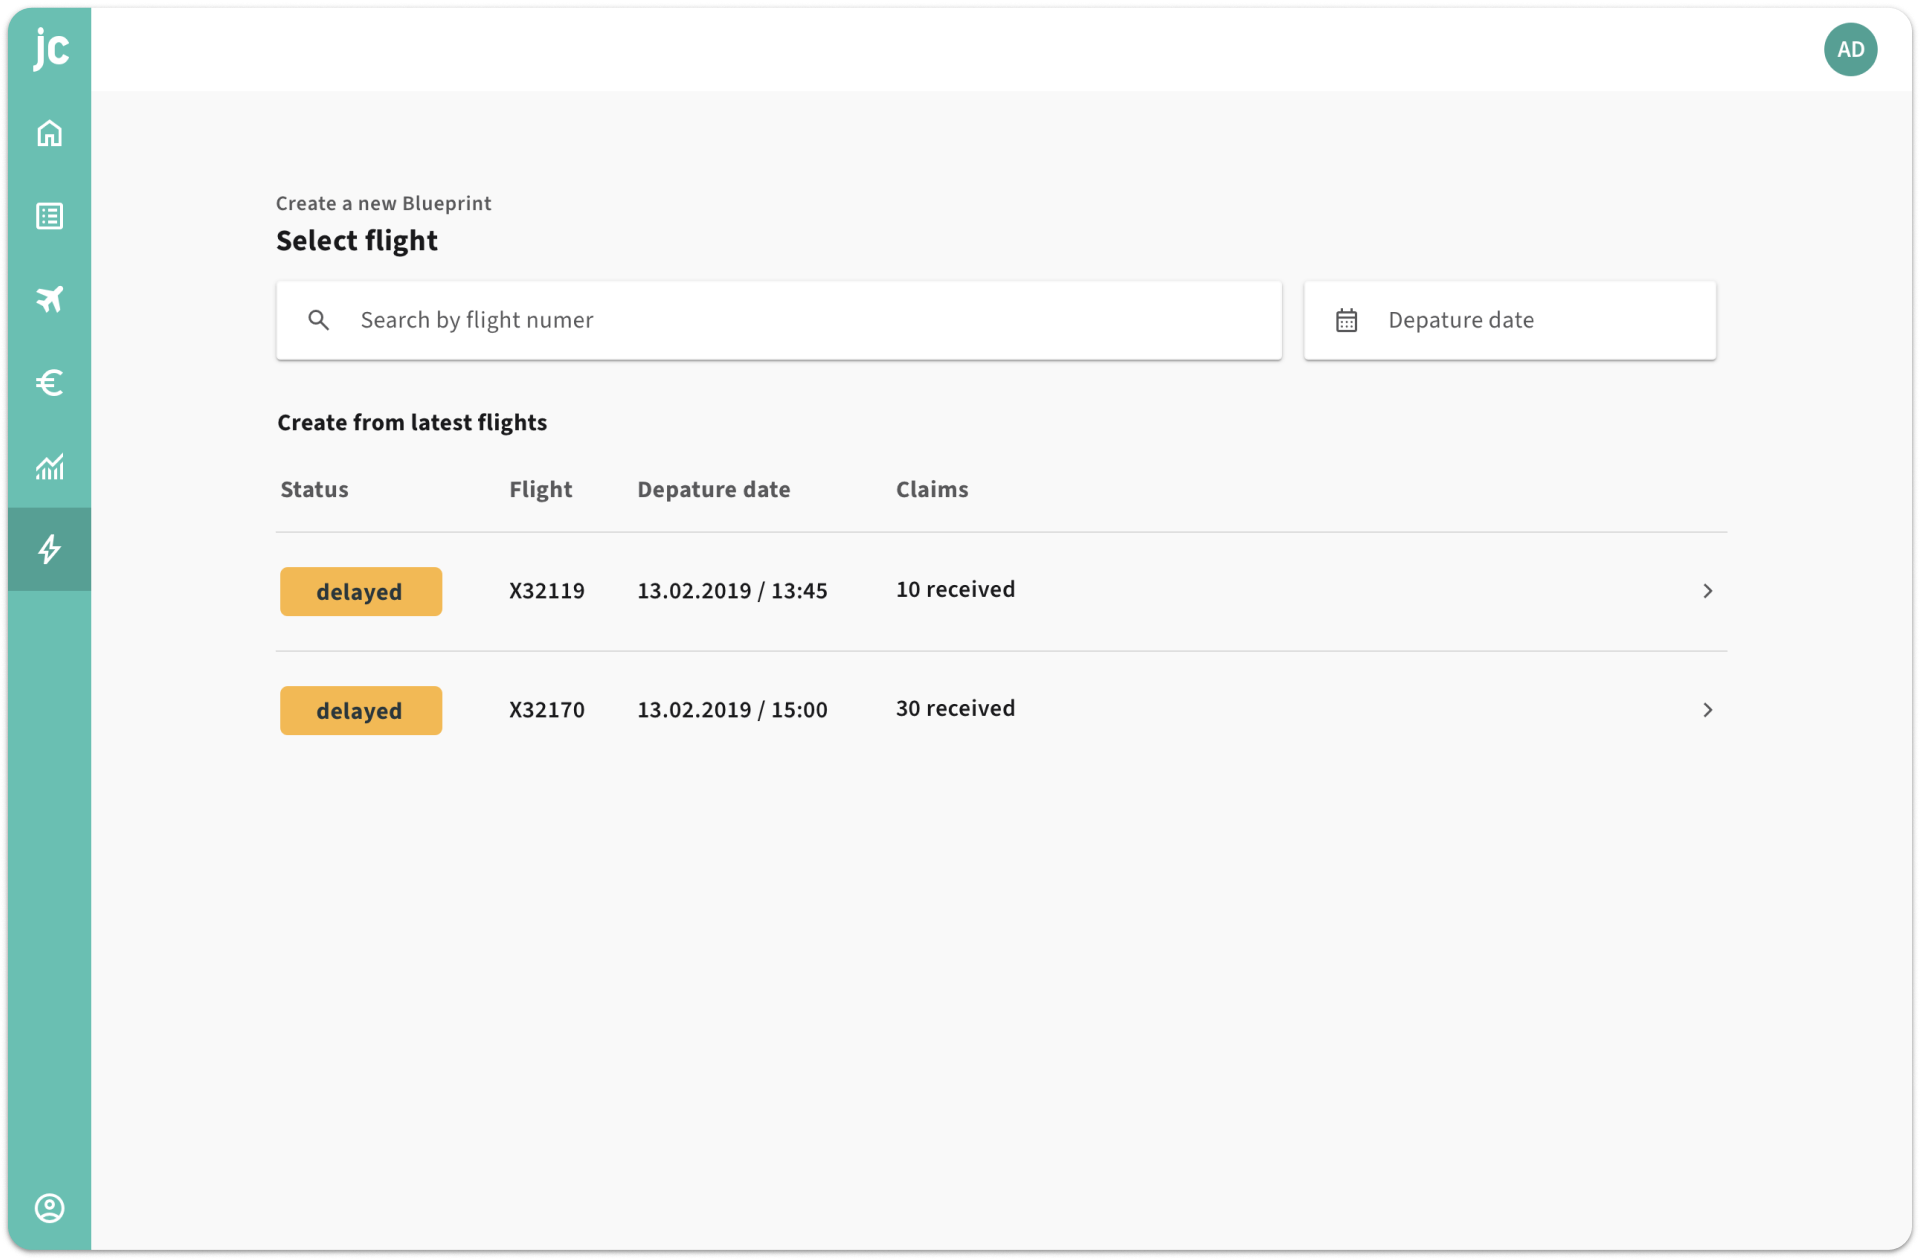Click the search magnifier icon

318,320
